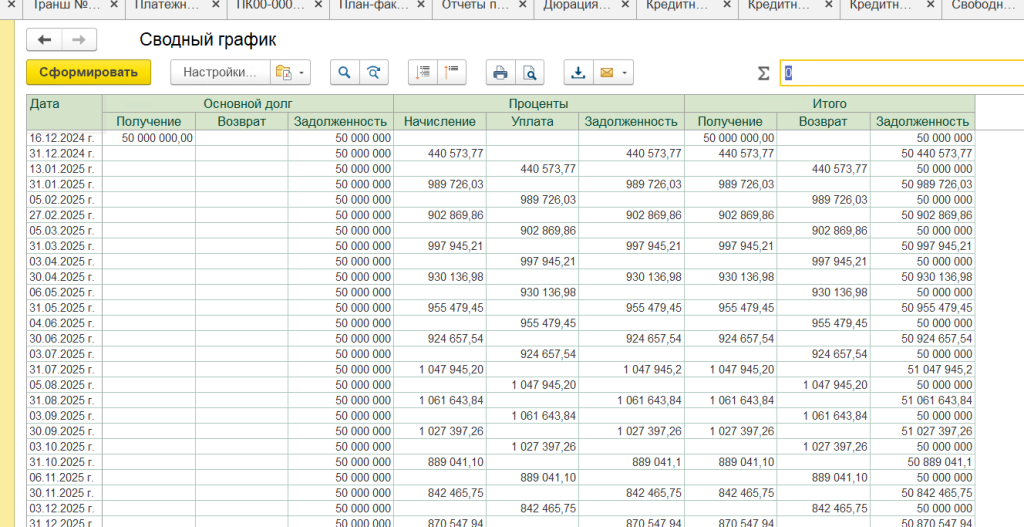The image size is (1024, 527).
Task: Select Проценты Задолженность value 889 041,1
Action: click(631, 462)
